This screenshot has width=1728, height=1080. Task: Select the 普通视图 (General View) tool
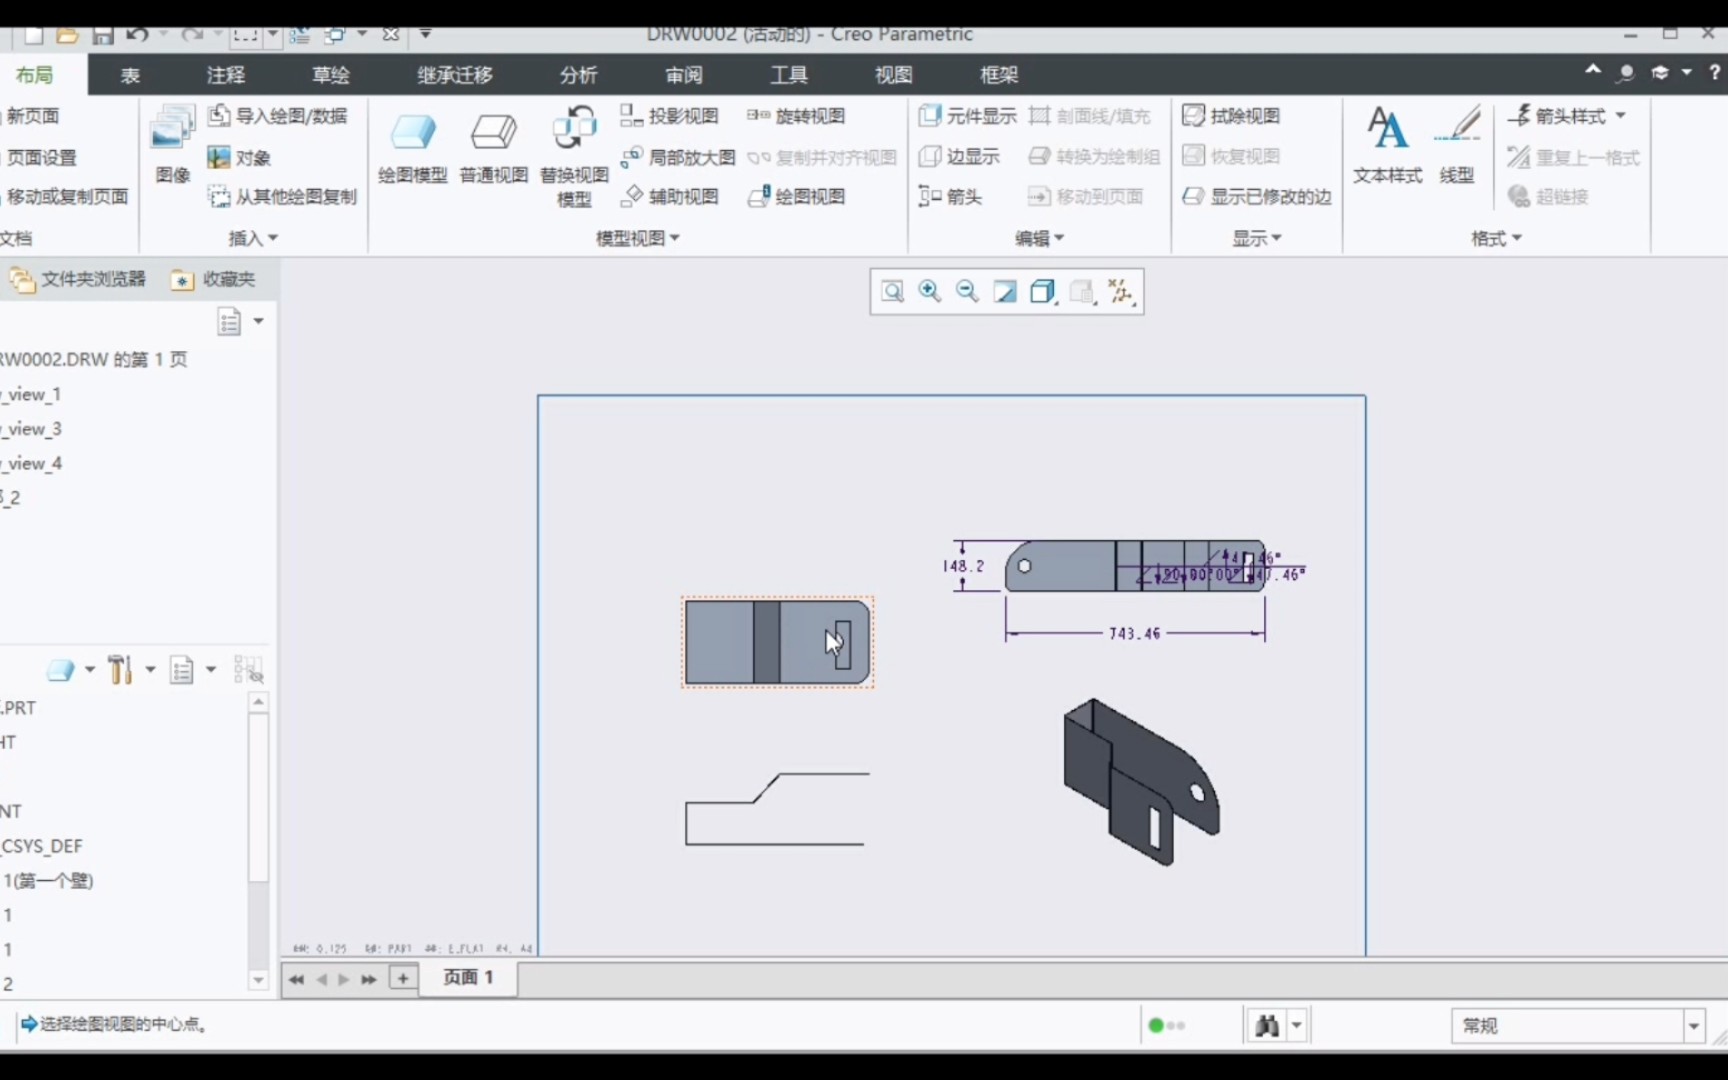pyautogui.click(x=492, y=145)
